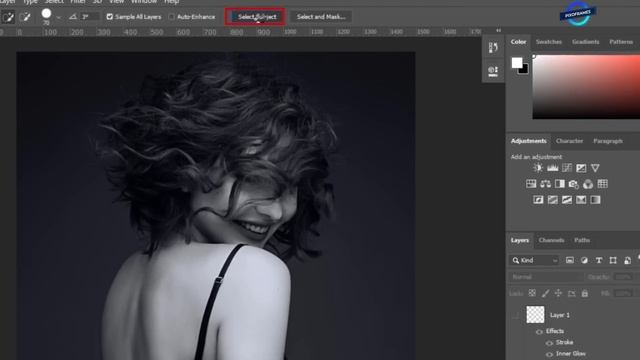Select the Adjustments panel tab
Image resolution: width=640 pixels, height=360 pixels.
coord(528,141)
